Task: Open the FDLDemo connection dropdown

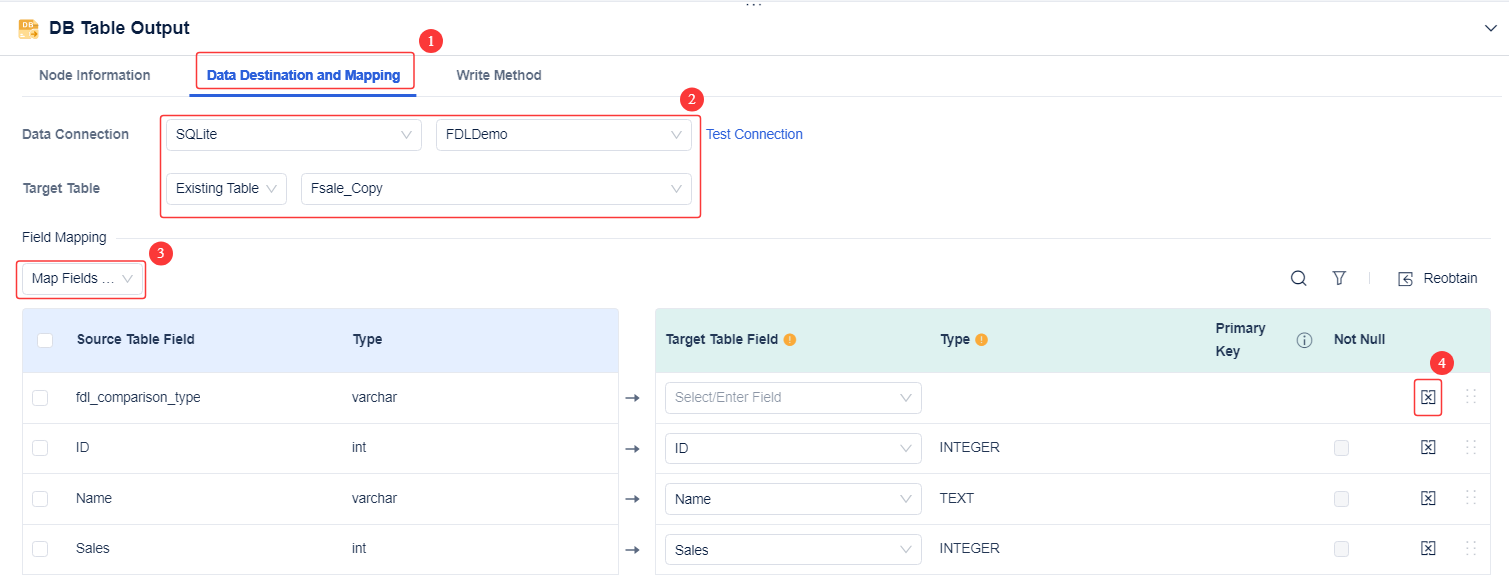Action: [564, 135]
